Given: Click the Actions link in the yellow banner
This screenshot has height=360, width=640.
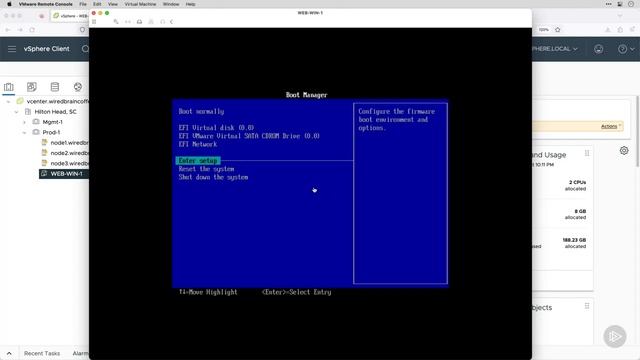Looking at the screenshot, I should pos(609,127).
